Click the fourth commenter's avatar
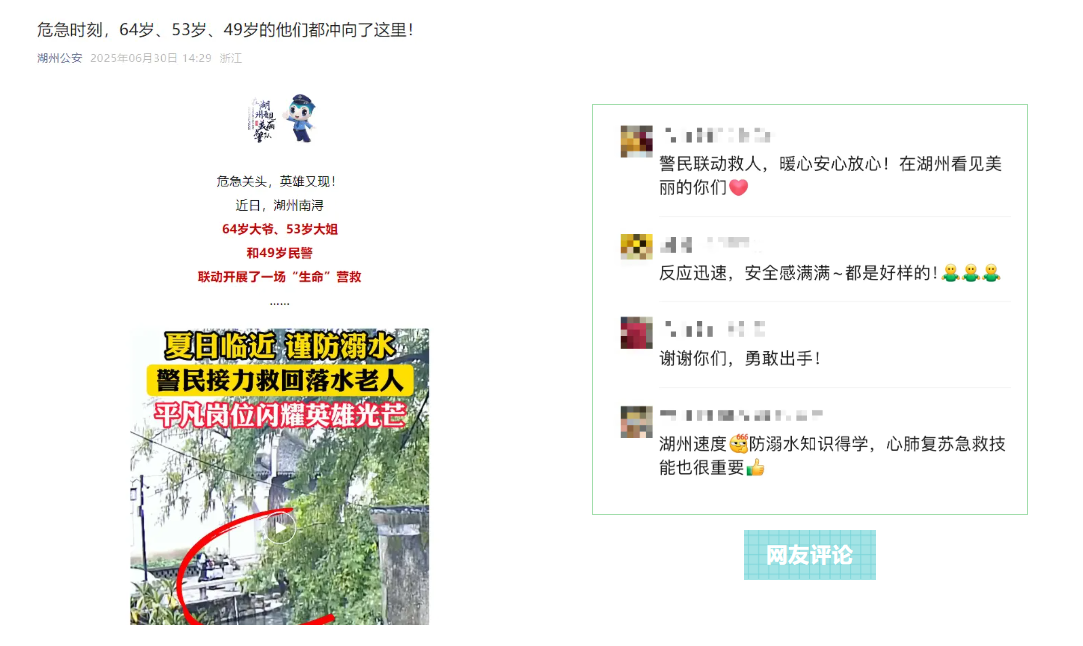The height and width of the screenshot is (646, 1083). tap(636, 421)
